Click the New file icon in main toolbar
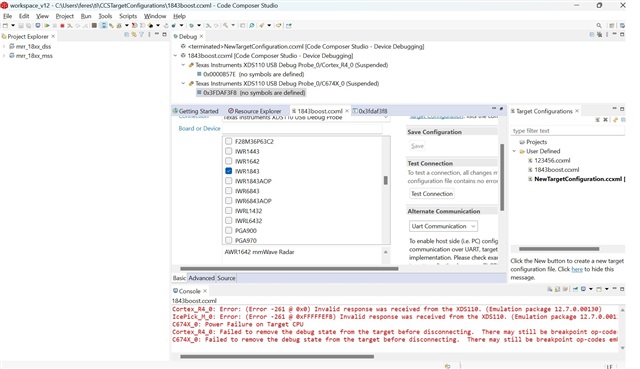The width and height of the screenshot is (640, 369). click(x=5, y=25)
